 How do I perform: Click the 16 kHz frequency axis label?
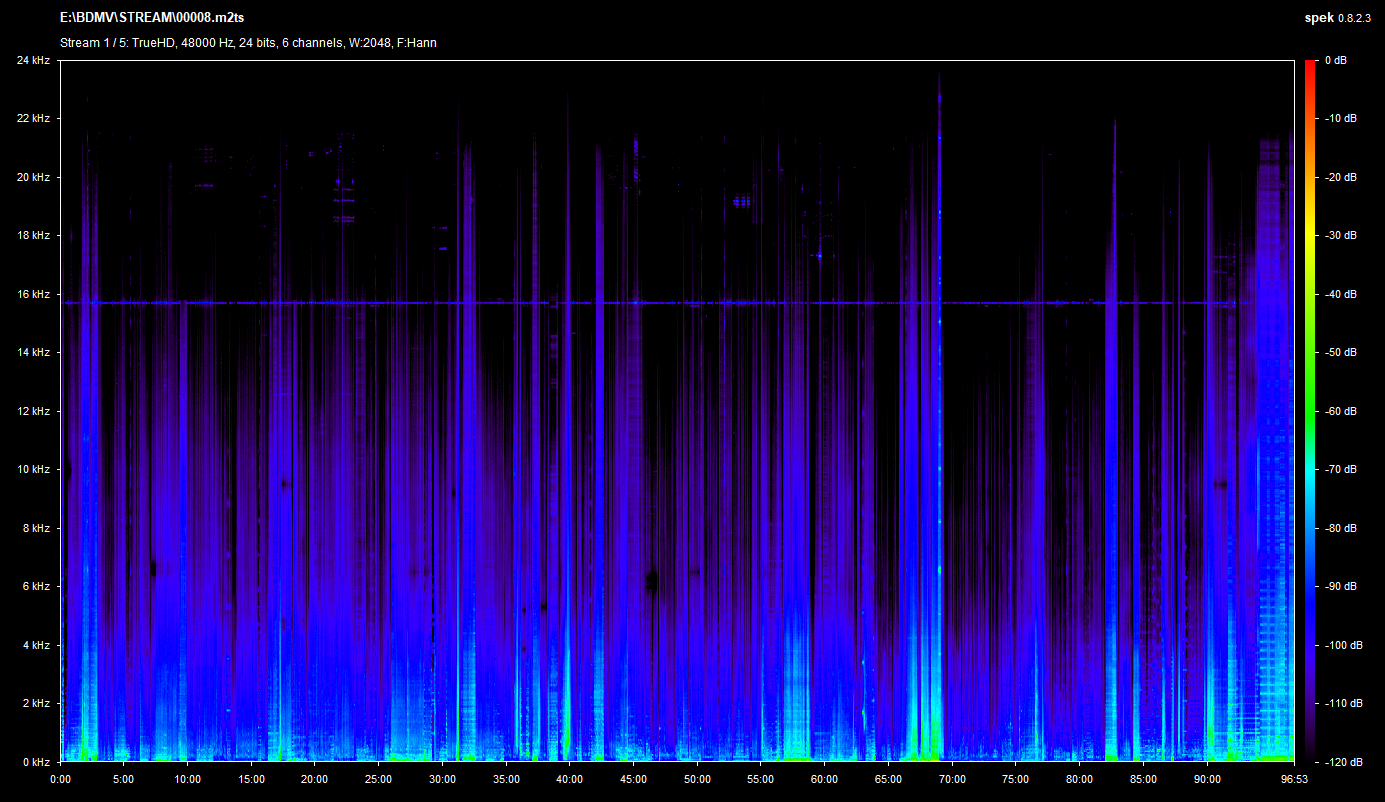tap(33, 295)
